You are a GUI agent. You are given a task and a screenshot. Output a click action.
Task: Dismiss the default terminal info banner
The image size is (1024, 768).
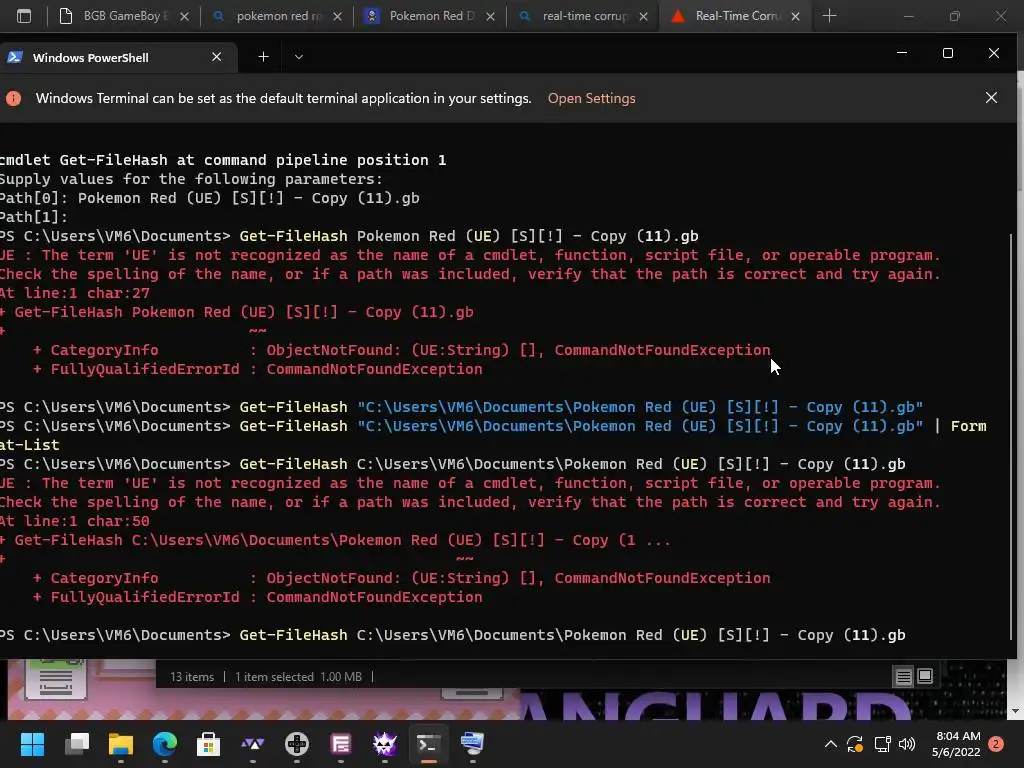[991, 97]
